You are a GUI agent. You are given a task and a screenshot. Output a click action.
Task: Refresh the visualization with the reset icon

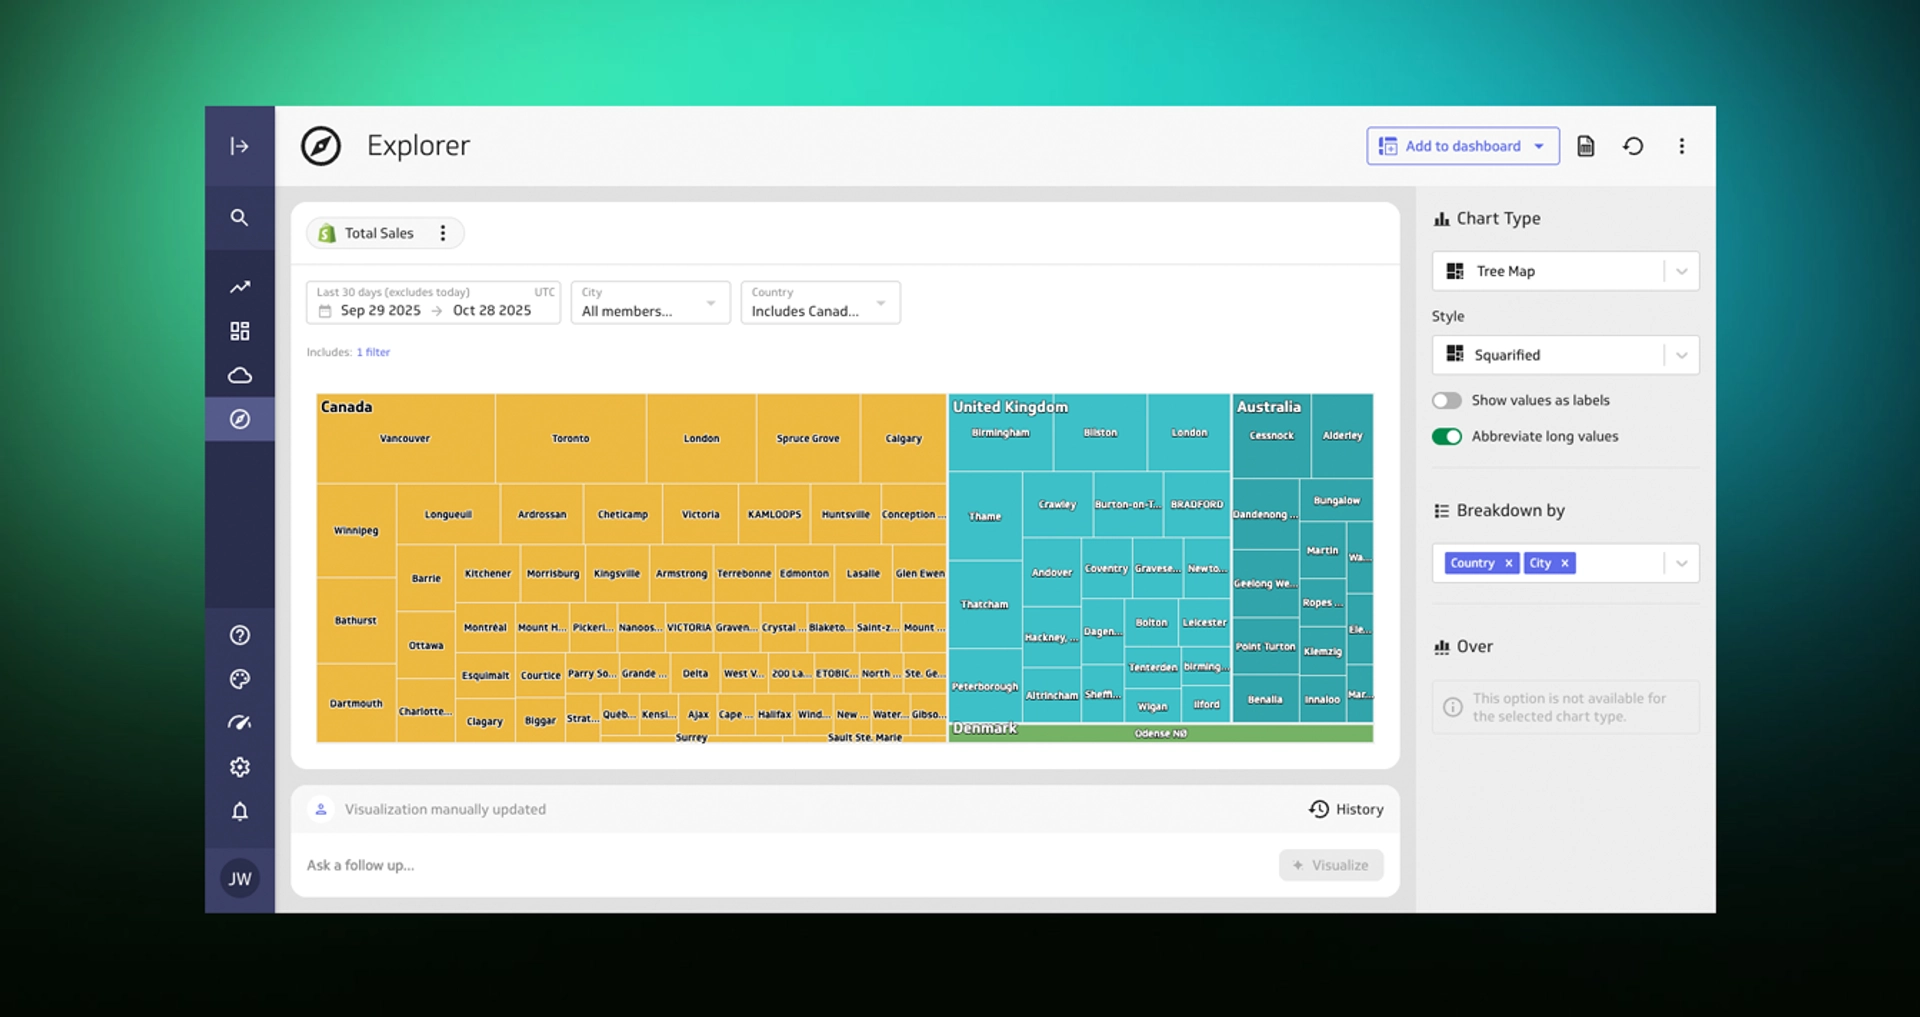pos(1633,145)
